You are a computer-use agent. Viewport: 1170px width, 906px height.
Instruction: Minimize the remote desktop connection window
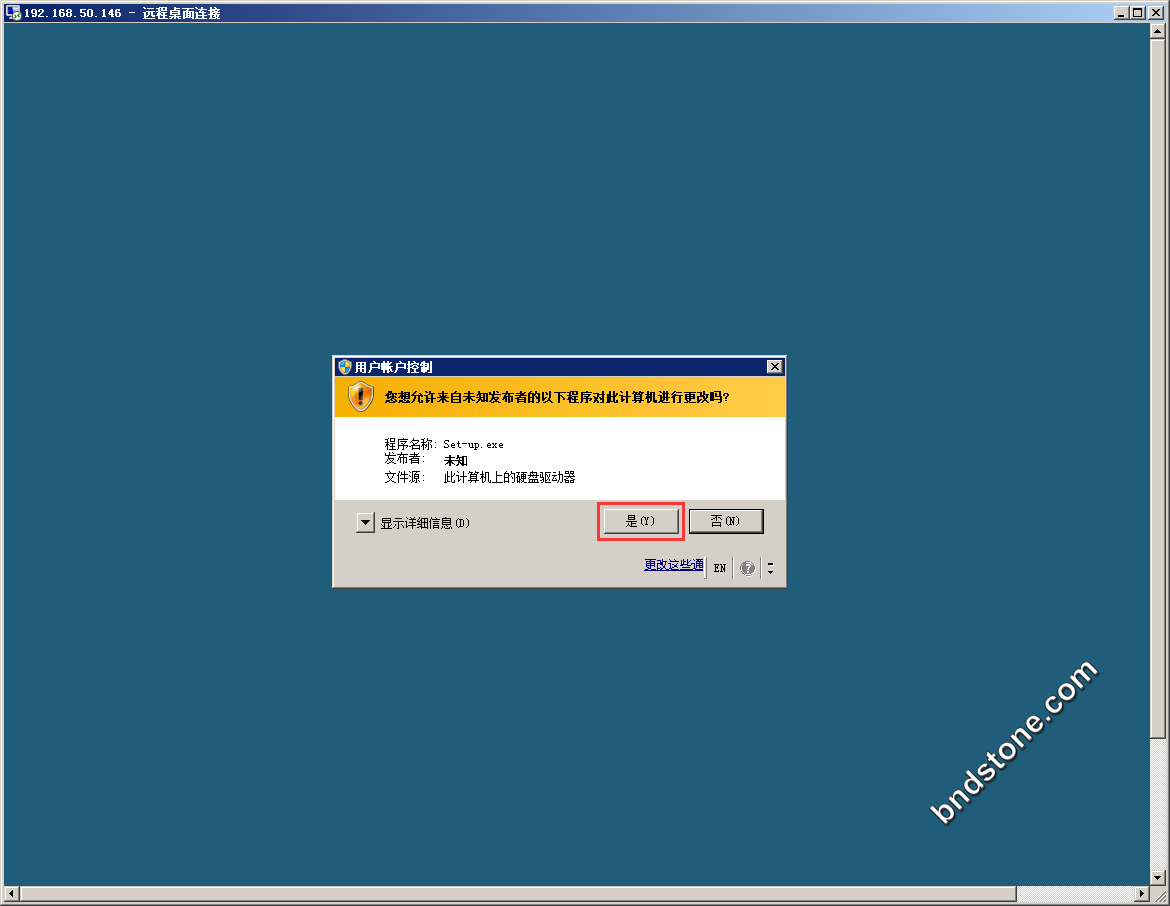coord(1121,13)
